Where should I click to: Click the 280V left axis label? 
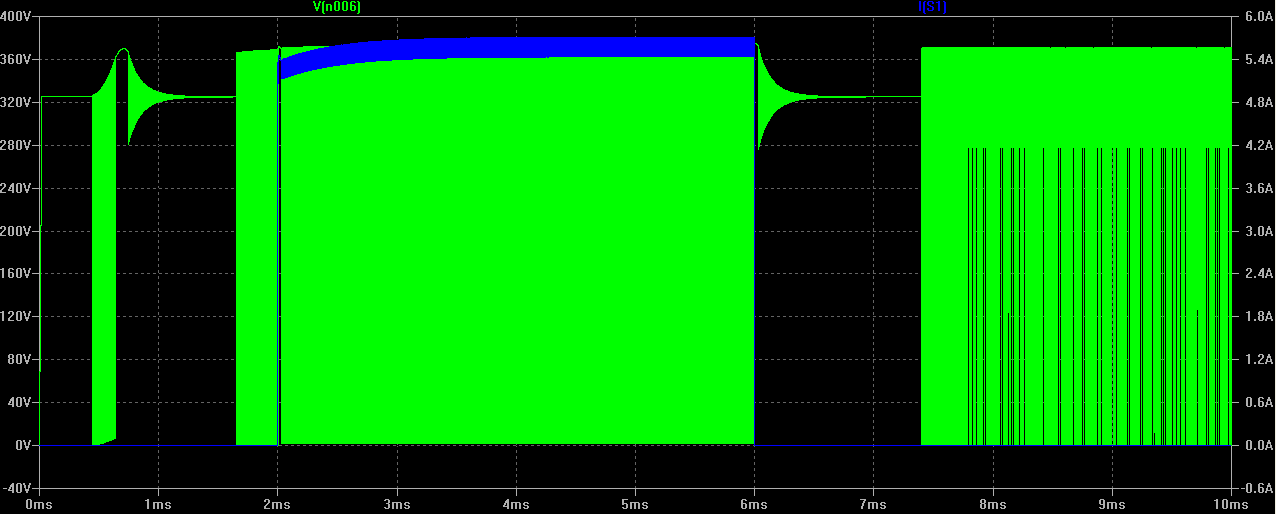17,145
